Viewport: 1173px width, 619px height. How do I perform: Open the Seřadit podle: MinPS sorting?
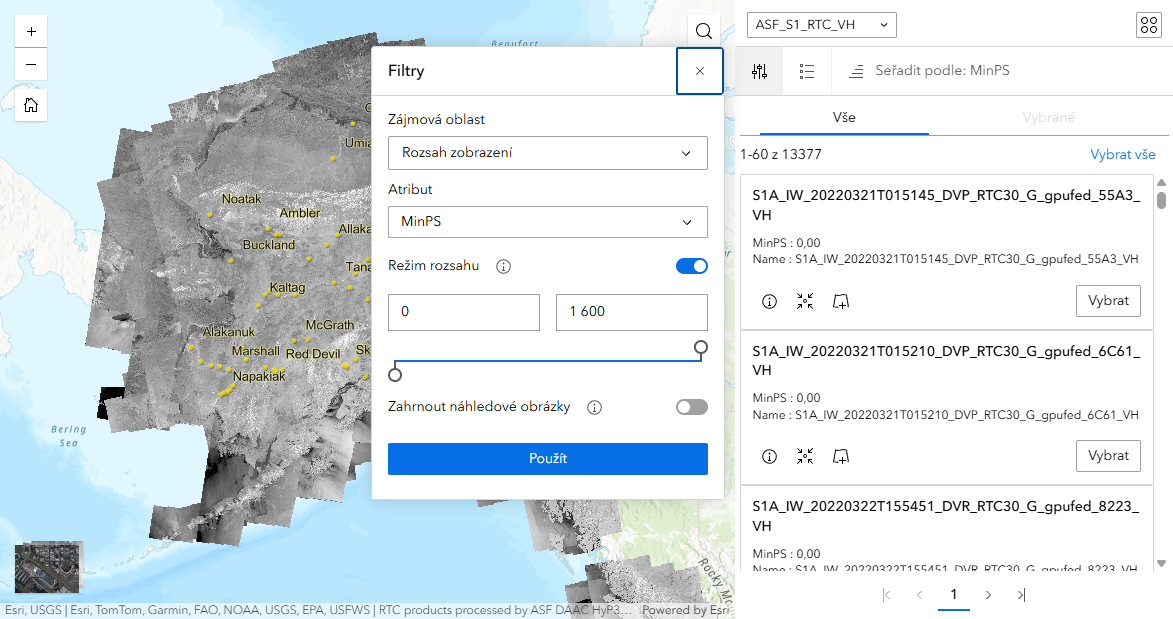[928, 71]
